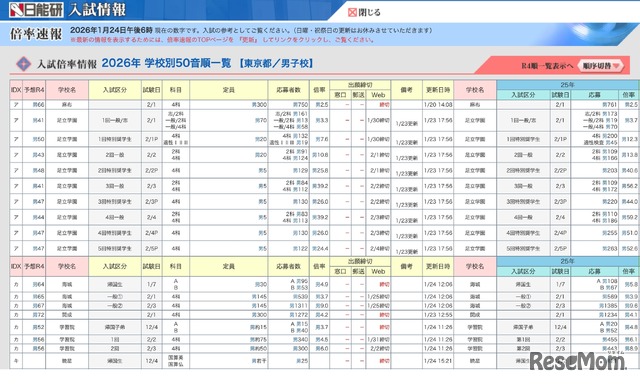
Task: Click the 男1311 applicants figure
Action: coord(299,306)
